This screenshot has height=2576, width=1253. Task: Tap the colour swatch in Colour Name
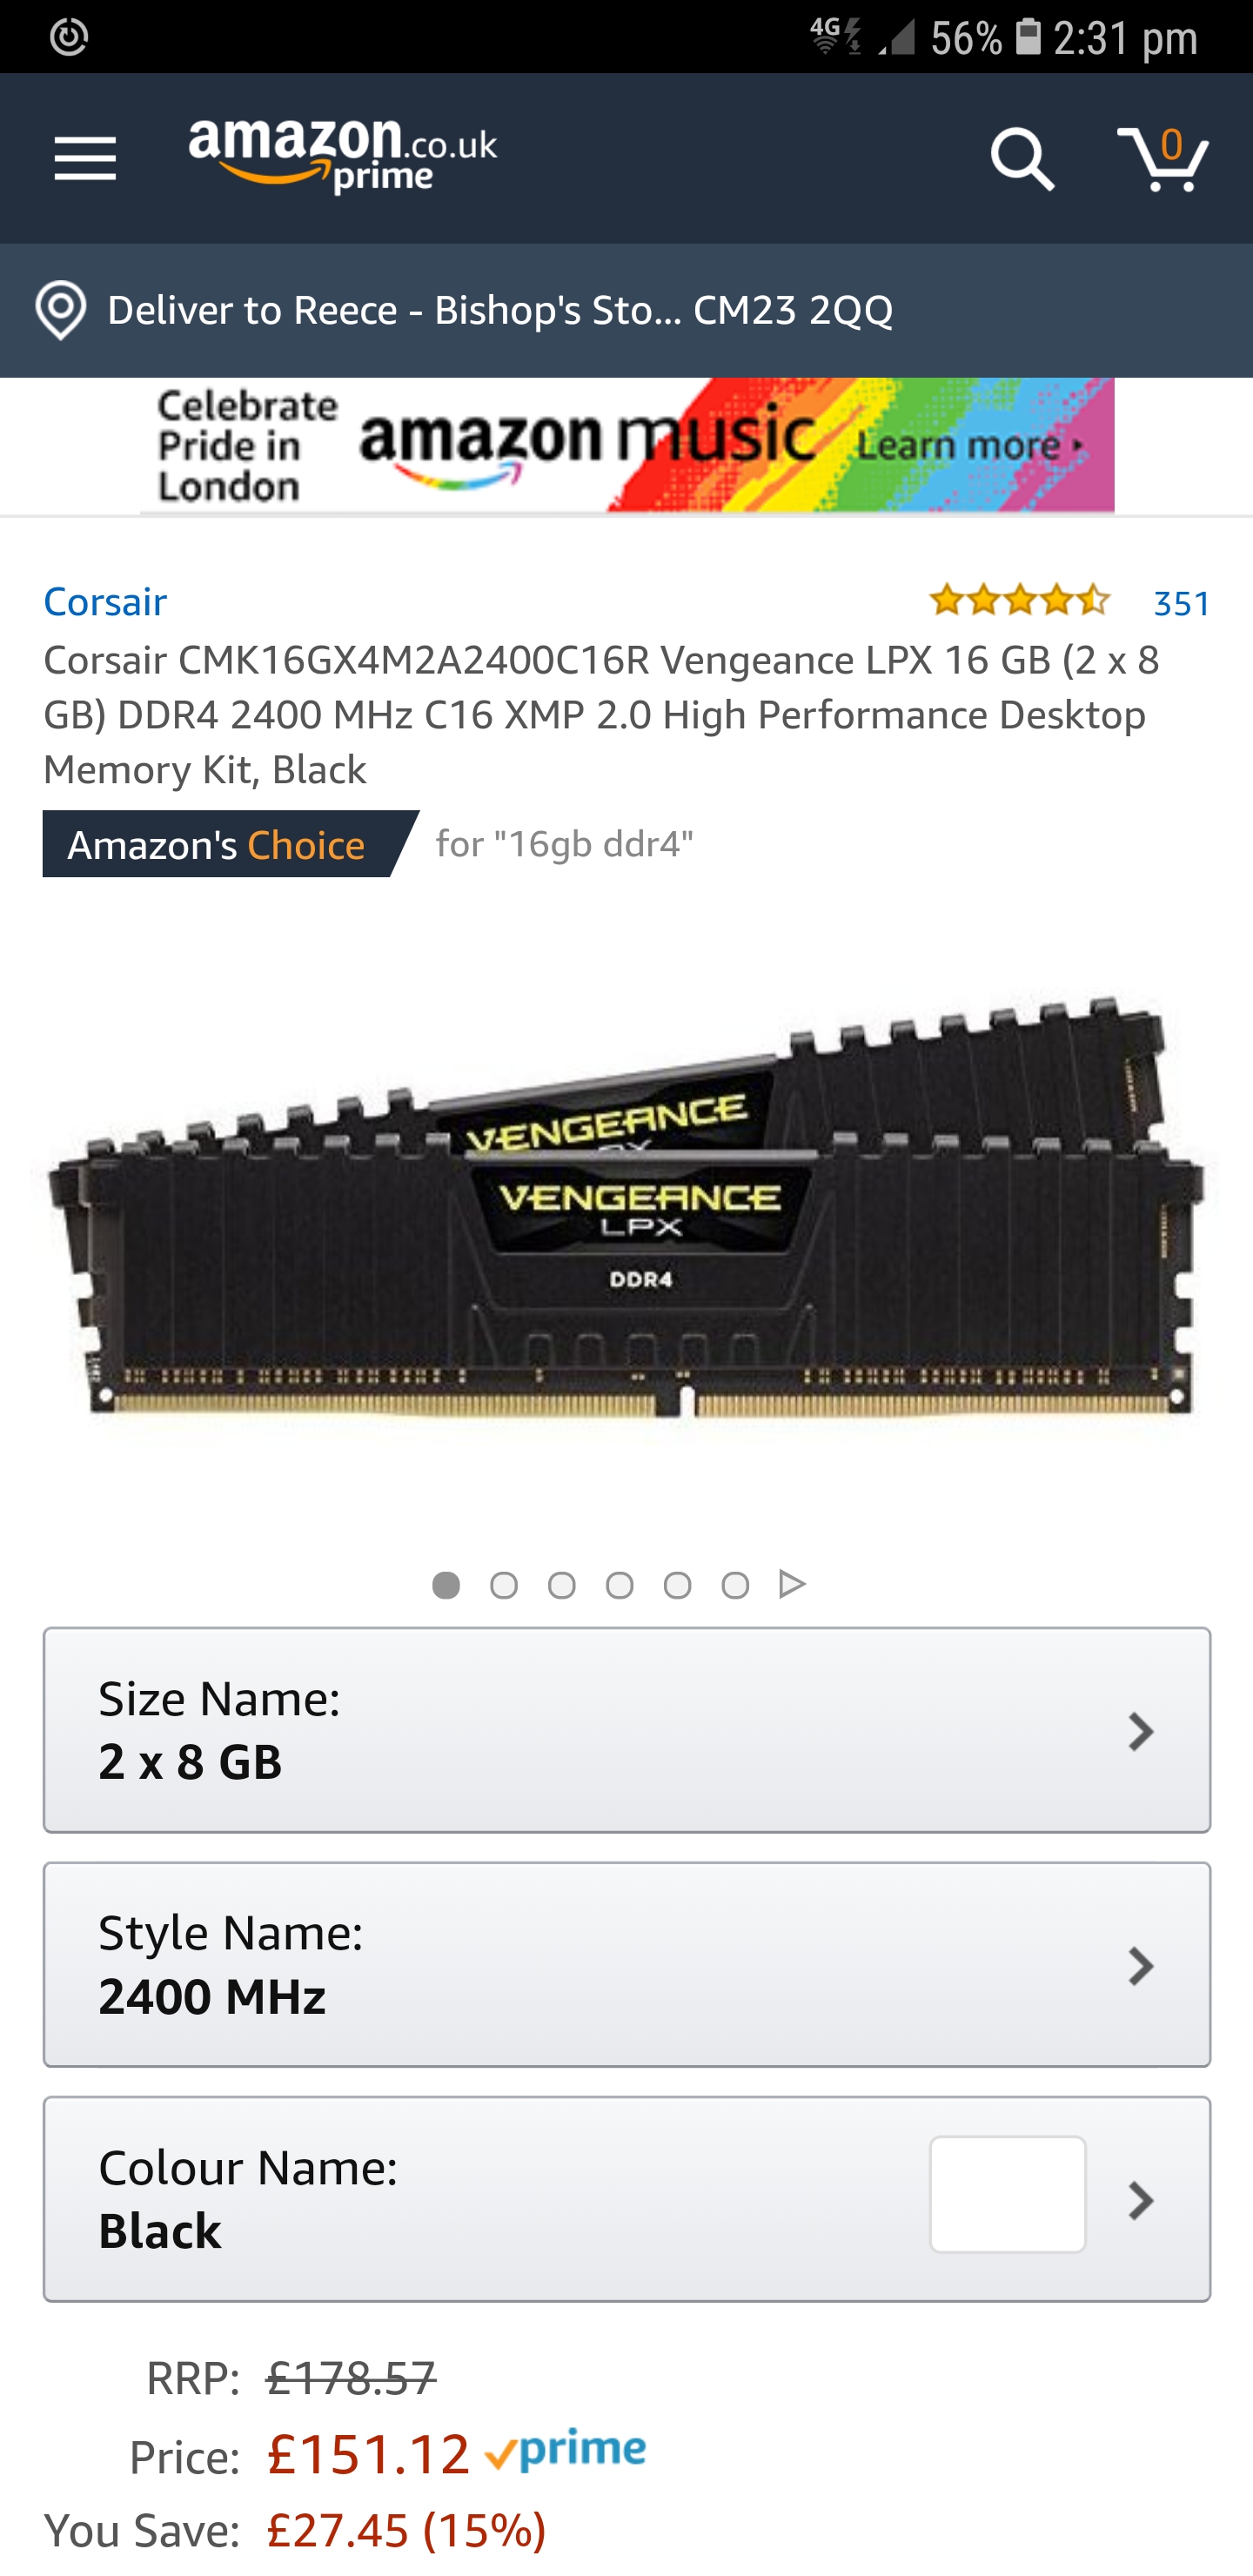click(x=1007, y=2194)
